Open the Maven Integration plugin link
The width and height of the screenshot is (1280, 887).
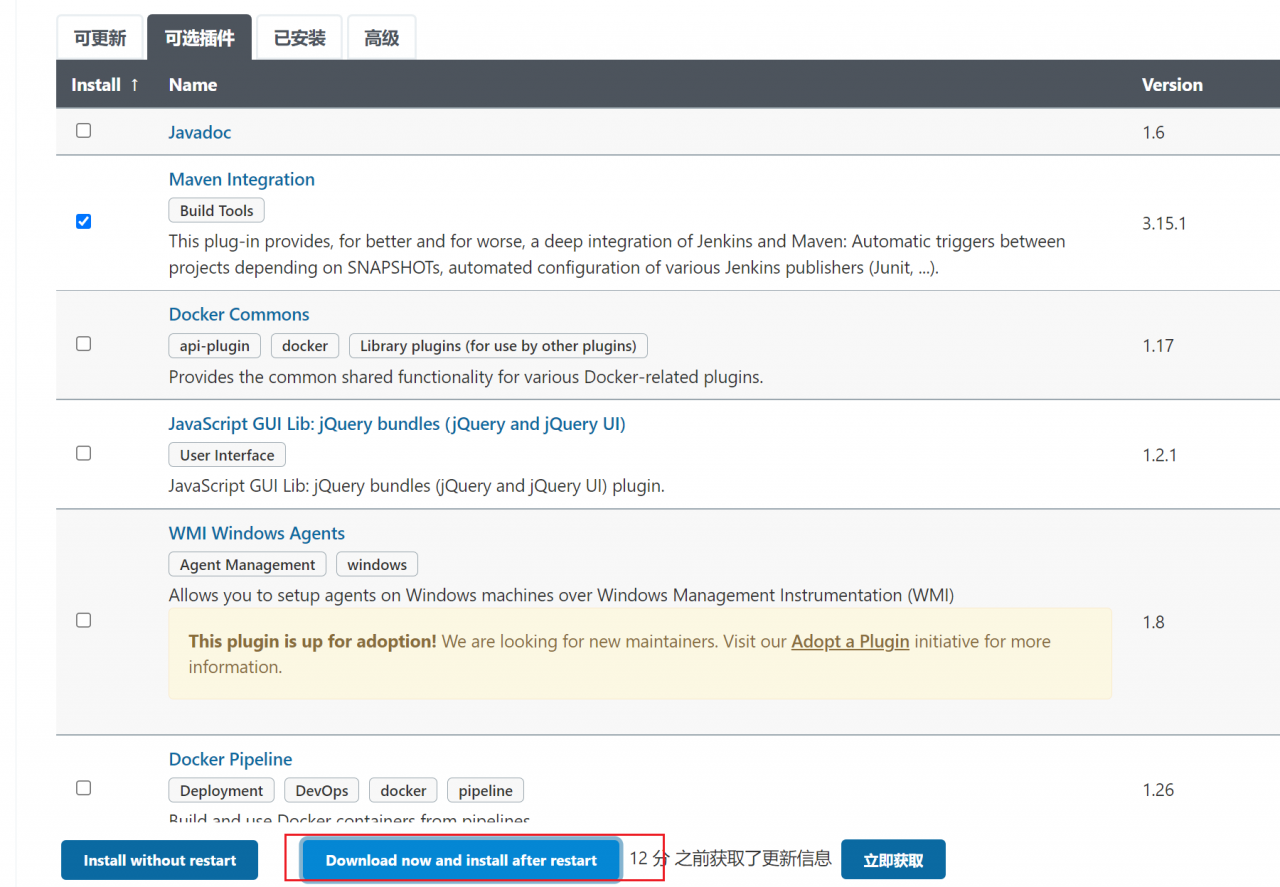click(242, 179)
